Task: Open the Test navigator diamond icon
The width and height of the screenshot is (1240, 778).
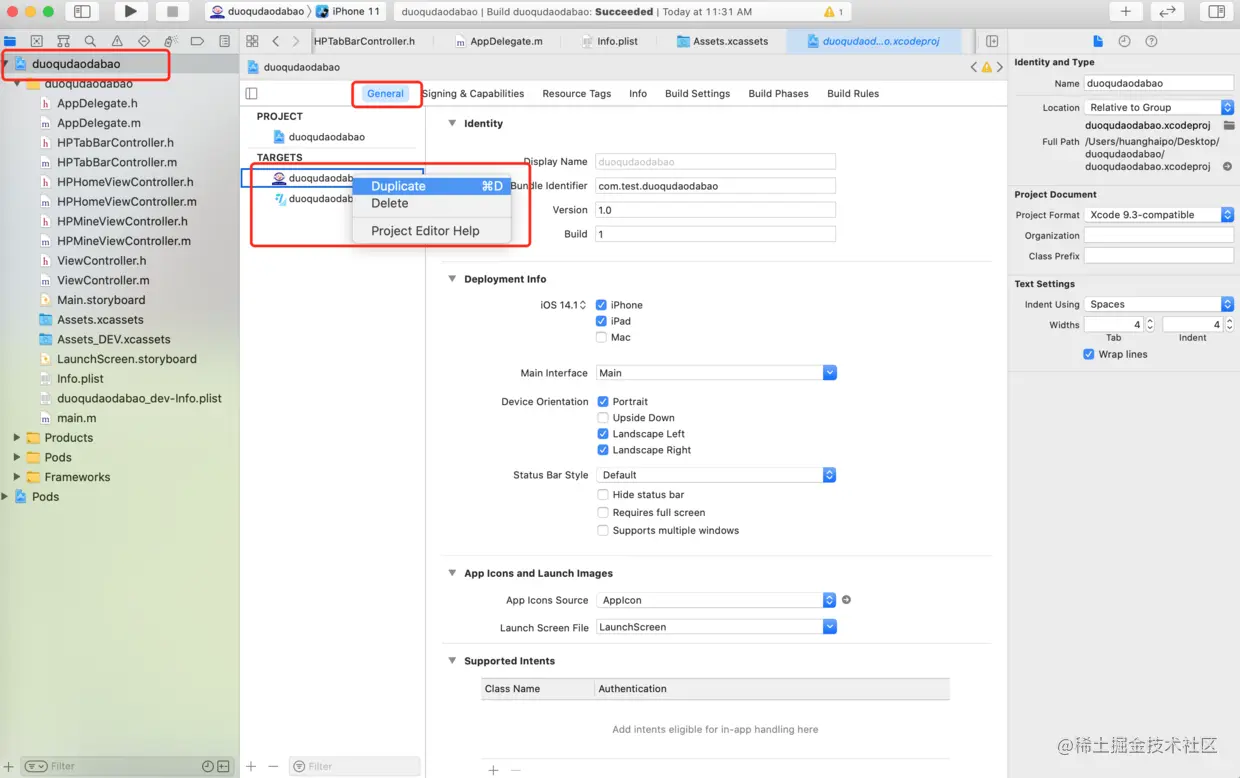Action: coord(144,41)
